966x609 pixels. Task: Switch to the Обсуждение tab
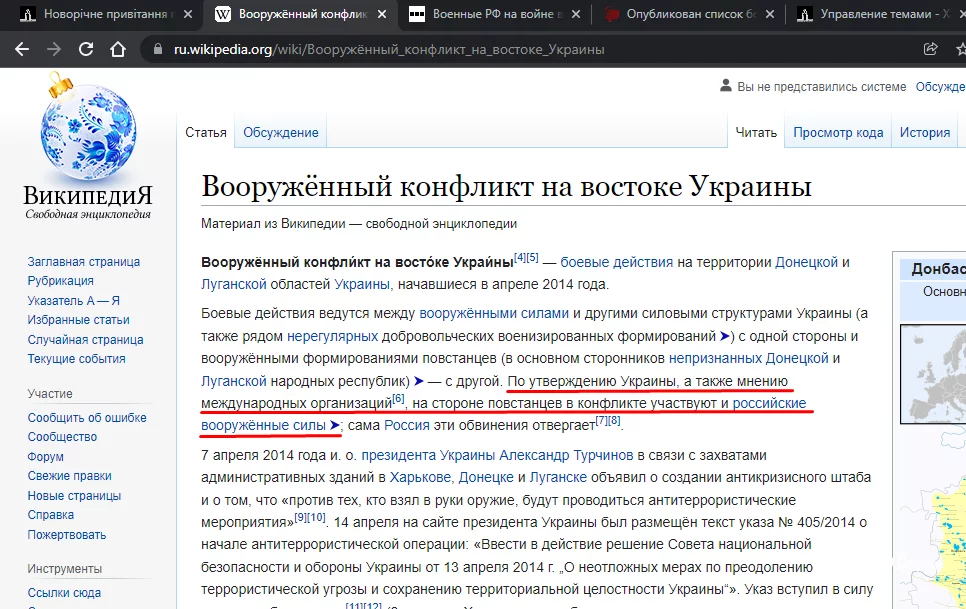[281, 131]
